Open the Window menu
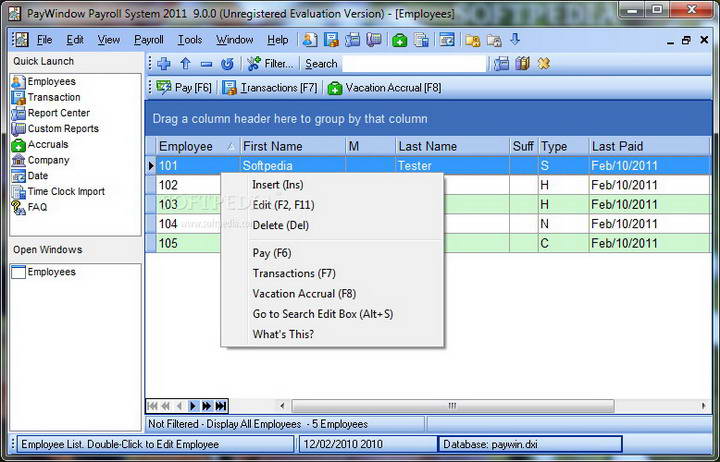 235,40
